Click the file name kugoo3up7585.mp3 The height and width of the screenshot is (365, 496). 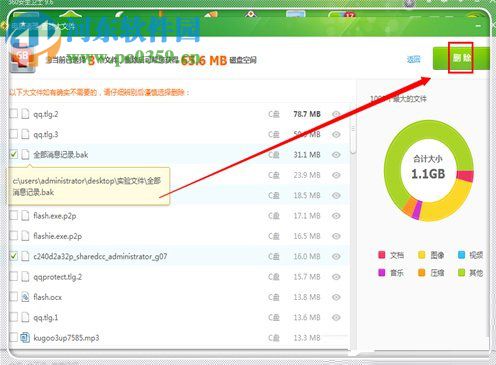click(x=66, y=338)
